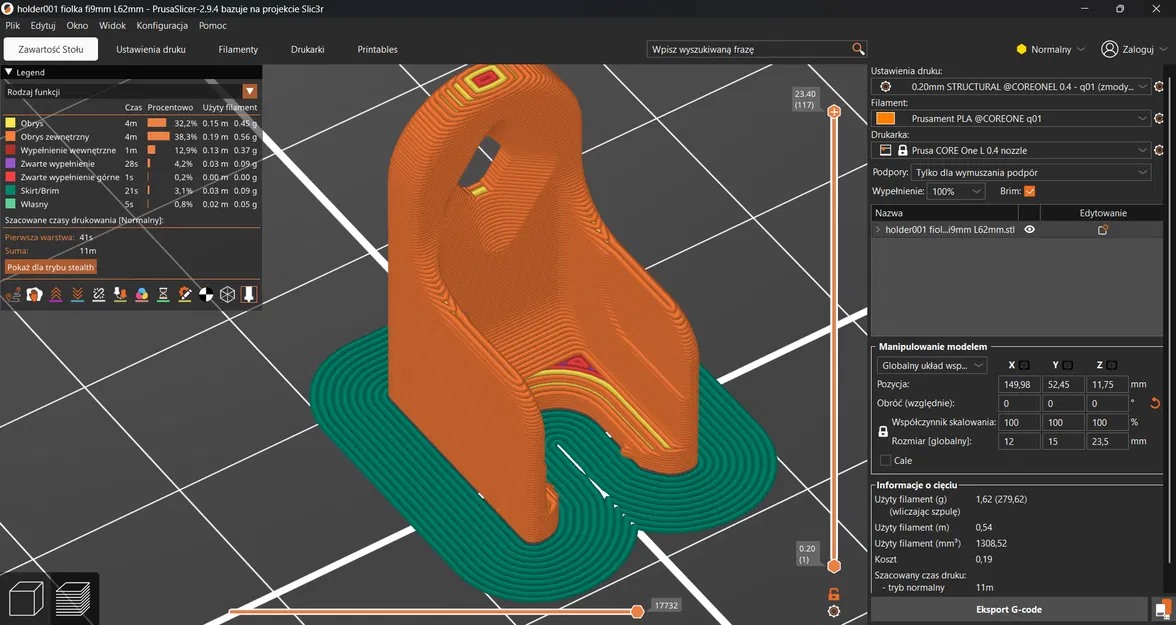Screen dimensions: 1176x625
Task: Open the Podpory supports dropdown
Action: (x=1030, y=172)
